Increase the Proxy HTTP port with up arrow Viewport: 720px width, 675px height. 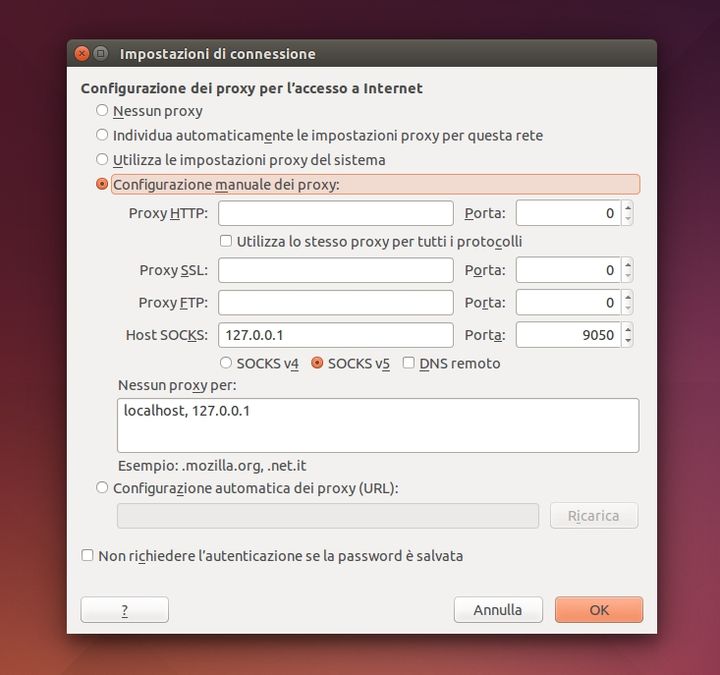pos(628,208)
